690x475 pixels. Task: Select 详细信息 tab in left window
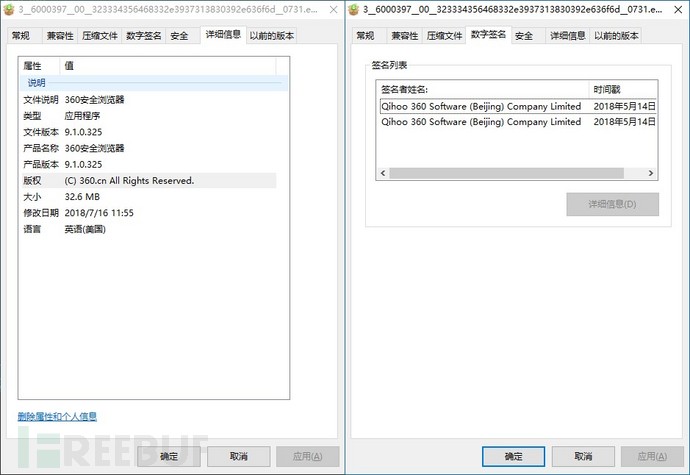click(223, 34)
